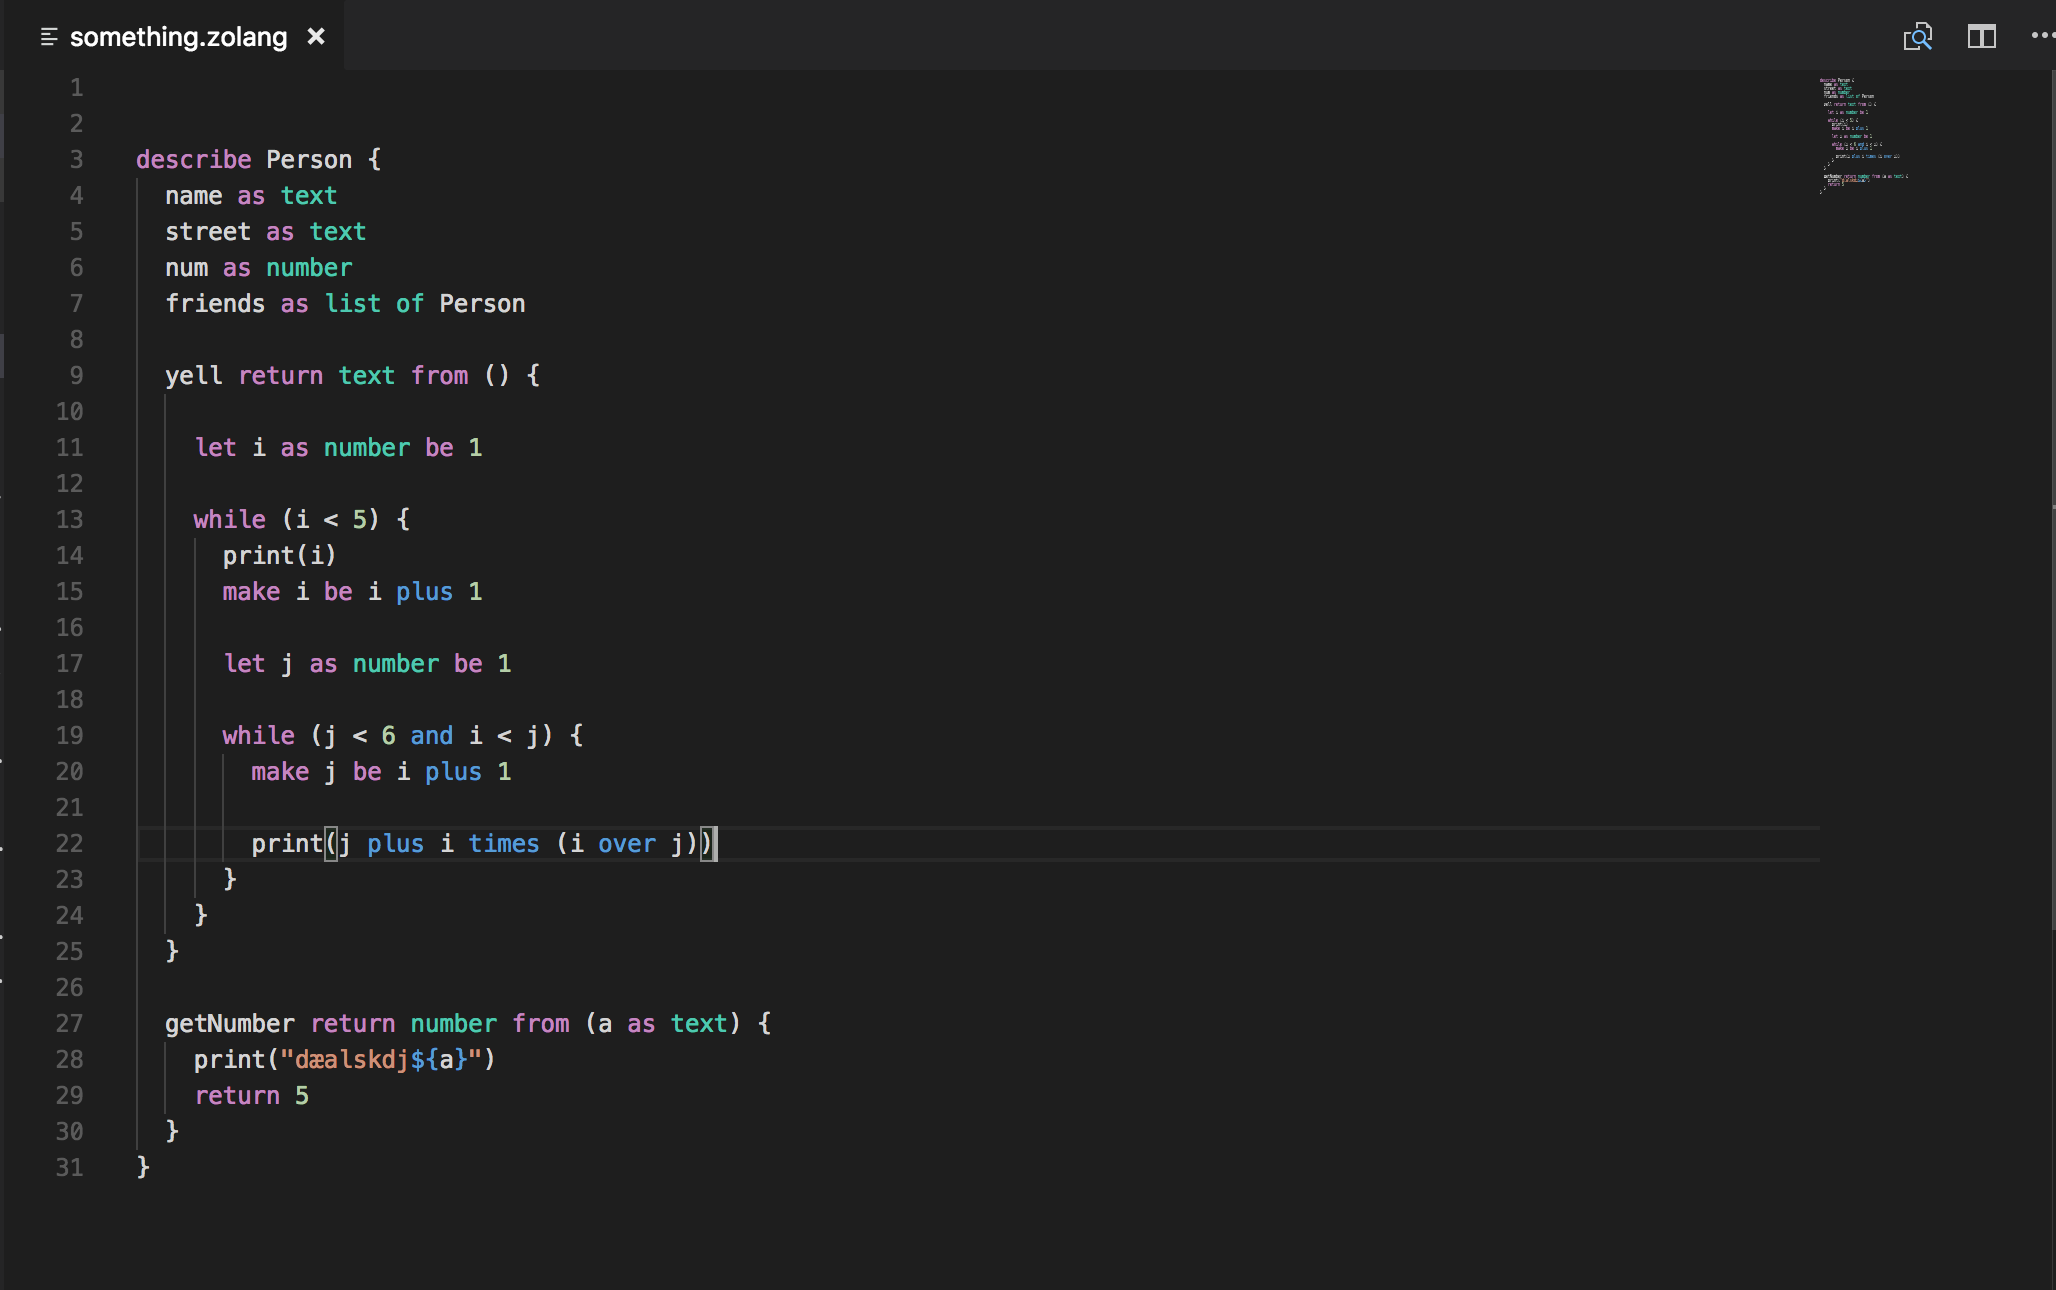Open the preview/search icon at top right
This screenshot has height=1290, width=2056.
click(x=1917, y=37)
